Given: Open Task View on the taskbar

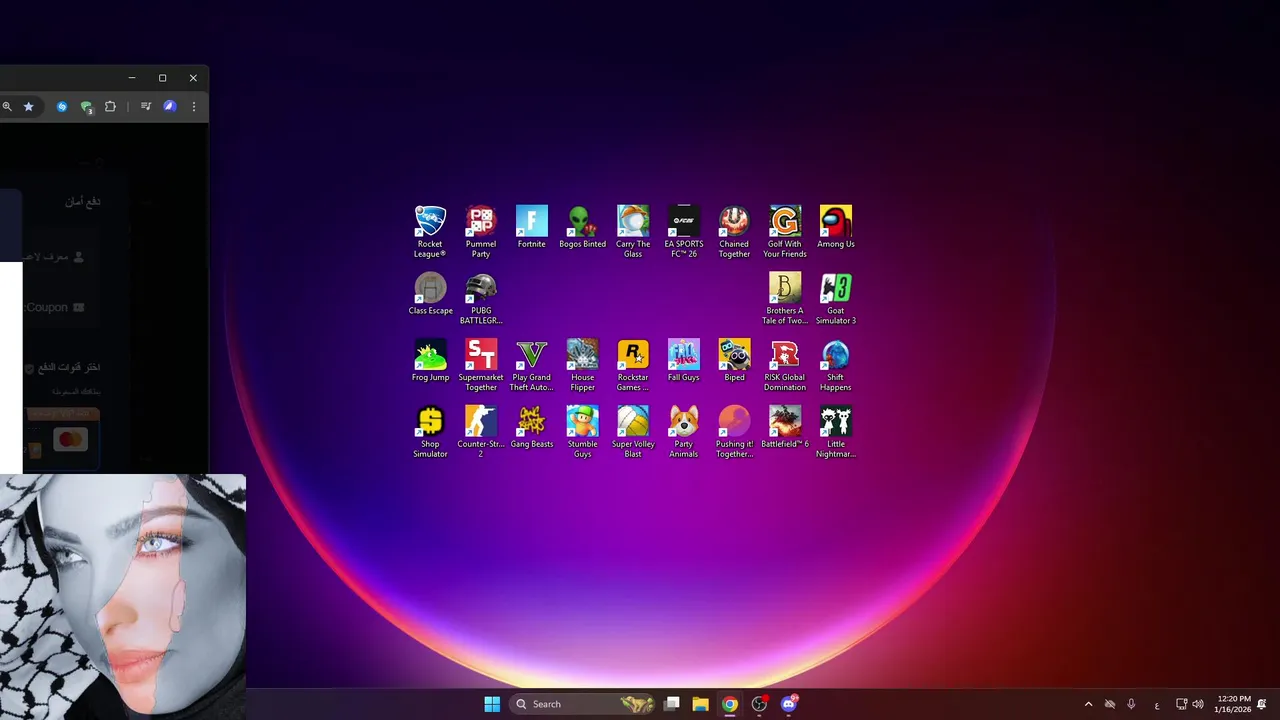Looking at the screenshot, I should [672, 704].
